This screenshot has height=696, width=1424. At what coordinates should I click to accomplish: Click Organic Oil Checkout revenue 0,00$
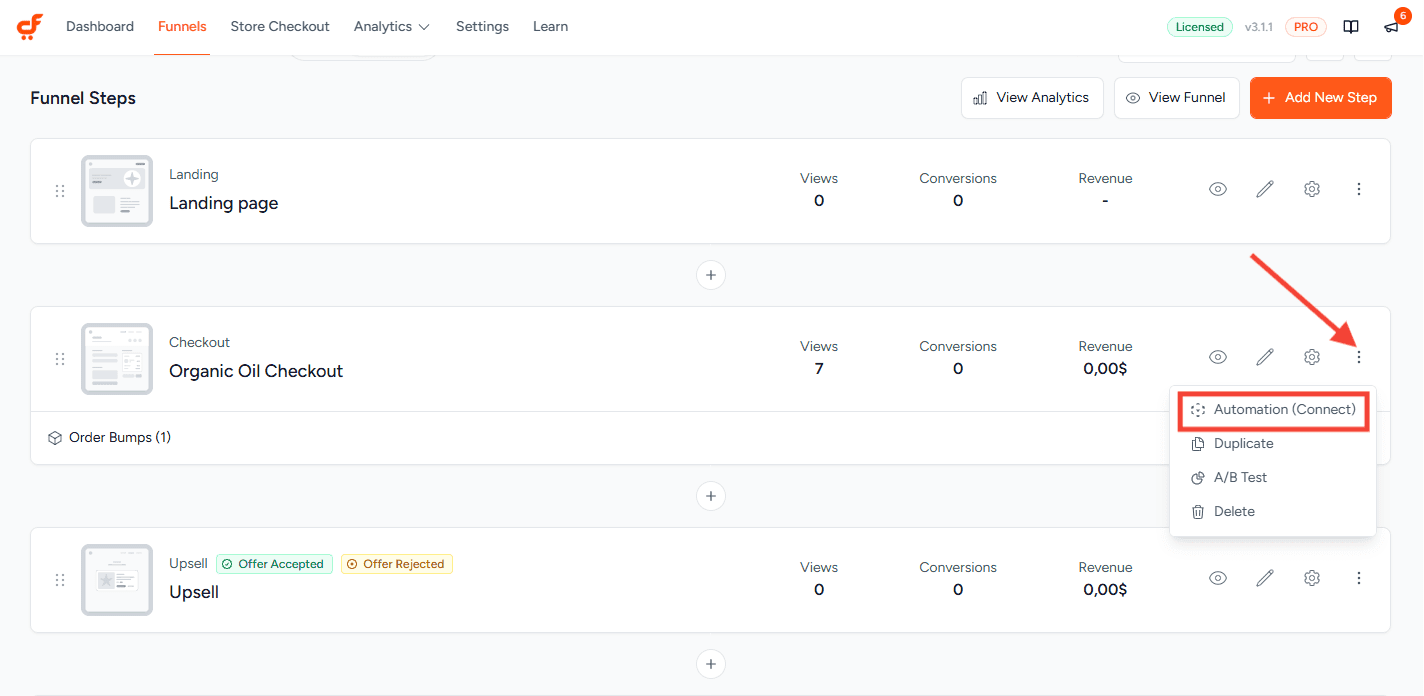1105,369
